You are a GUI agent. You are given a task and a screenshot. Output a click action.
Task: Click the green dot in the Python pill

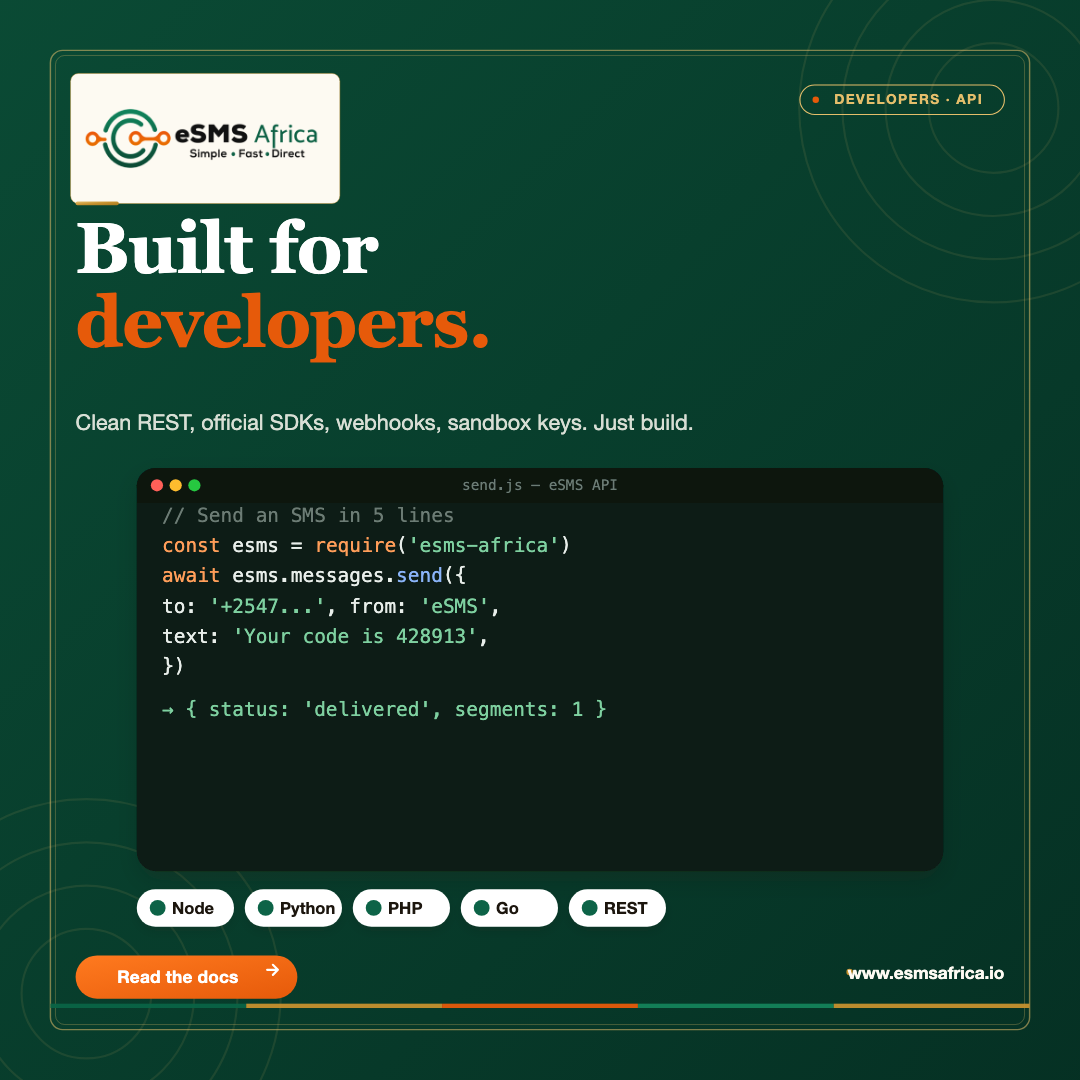(266, 908)
